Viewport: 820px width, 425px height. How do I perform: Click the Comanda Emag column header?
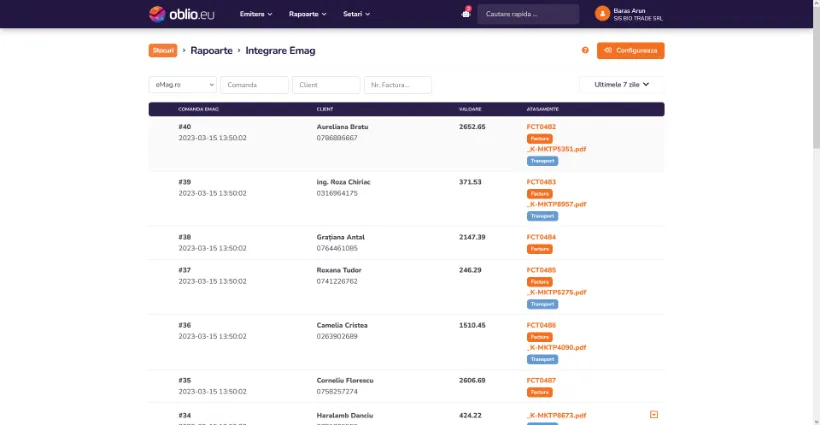point(198,109)
